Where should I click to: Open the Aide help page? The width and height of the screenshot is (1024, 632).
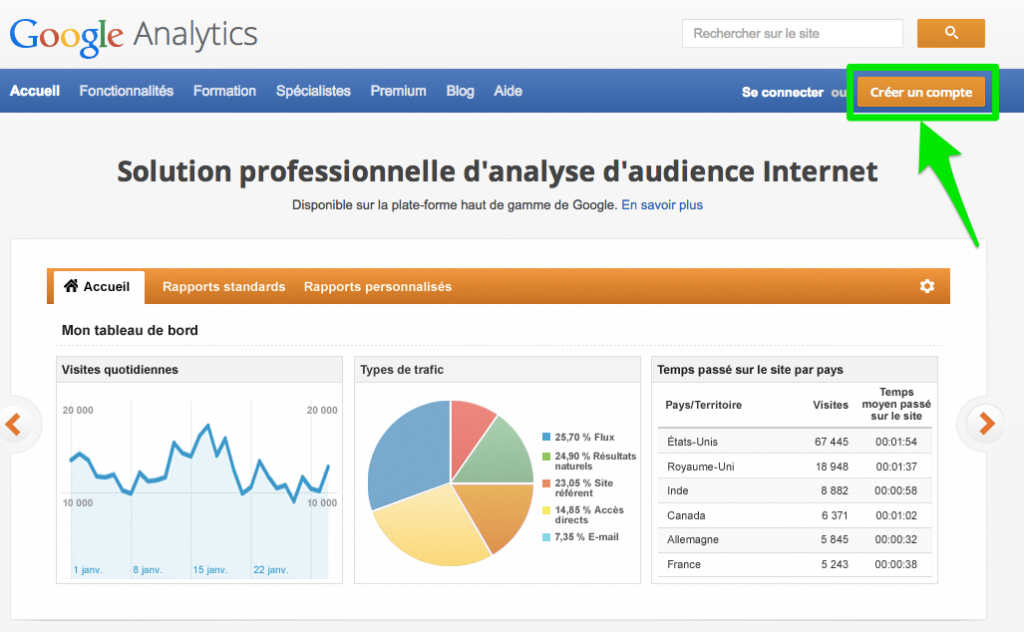click(508, 91)
